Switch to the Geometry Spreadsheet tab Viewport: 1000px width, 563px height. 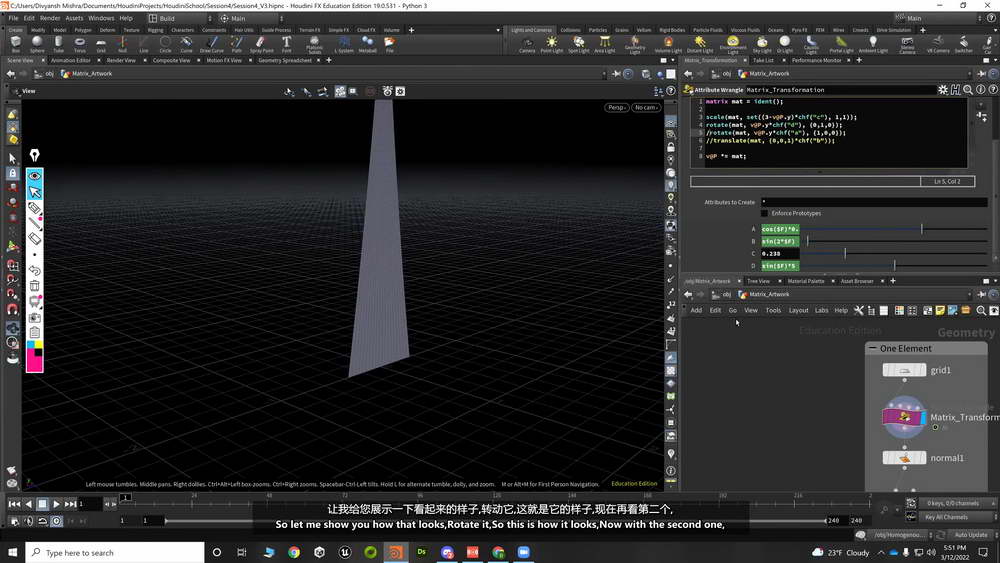(284, 61)
